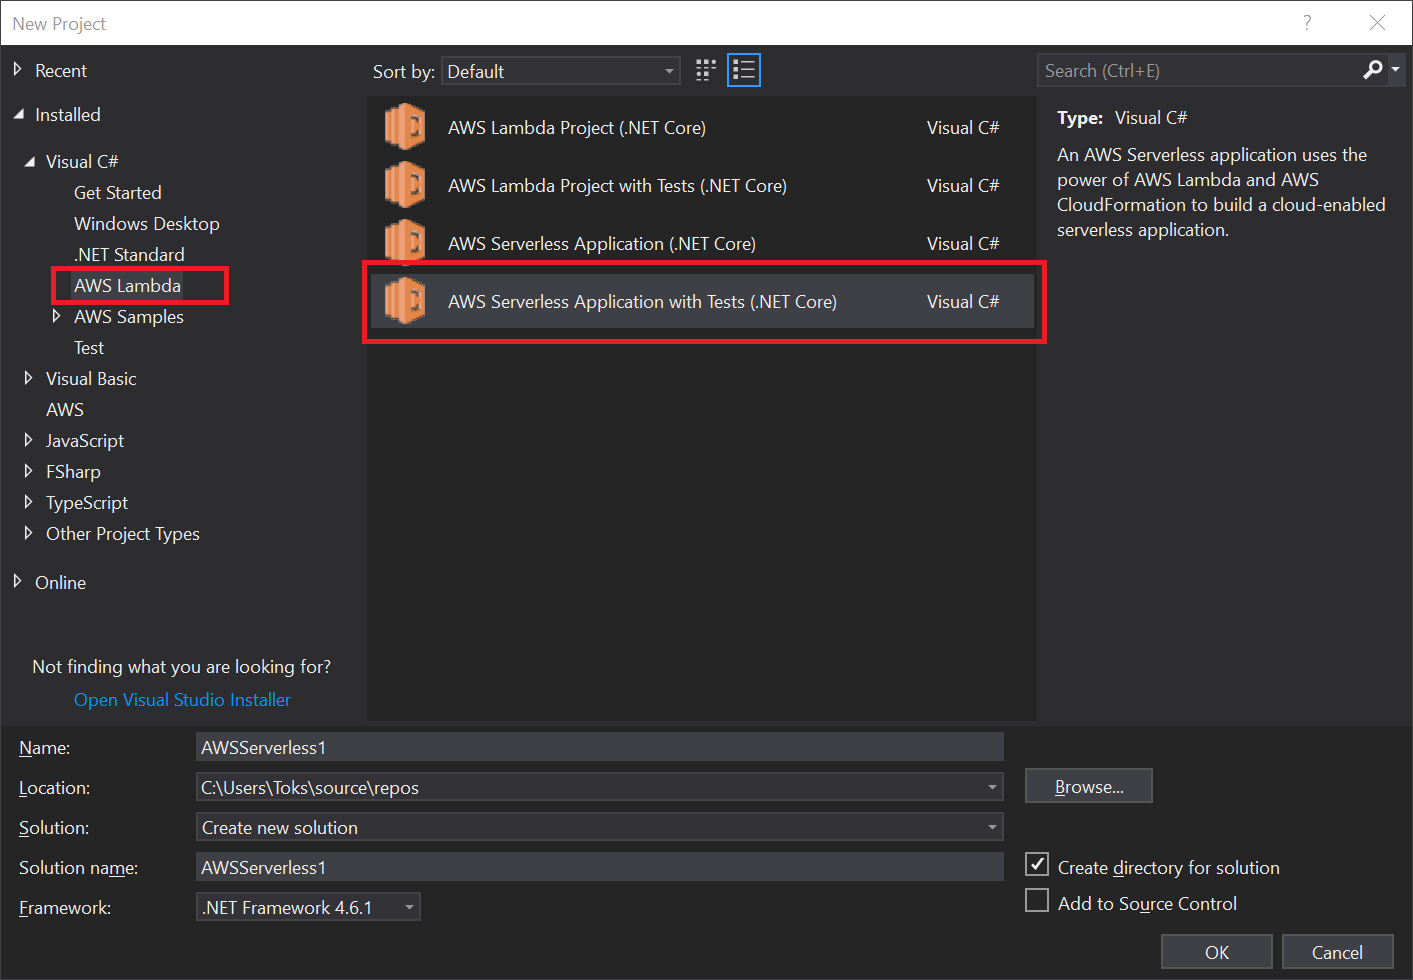Screen dimensions: 1413x980
Task: Select AWS Lambda Project (.NET Core) template
Action: pos(702,128)
